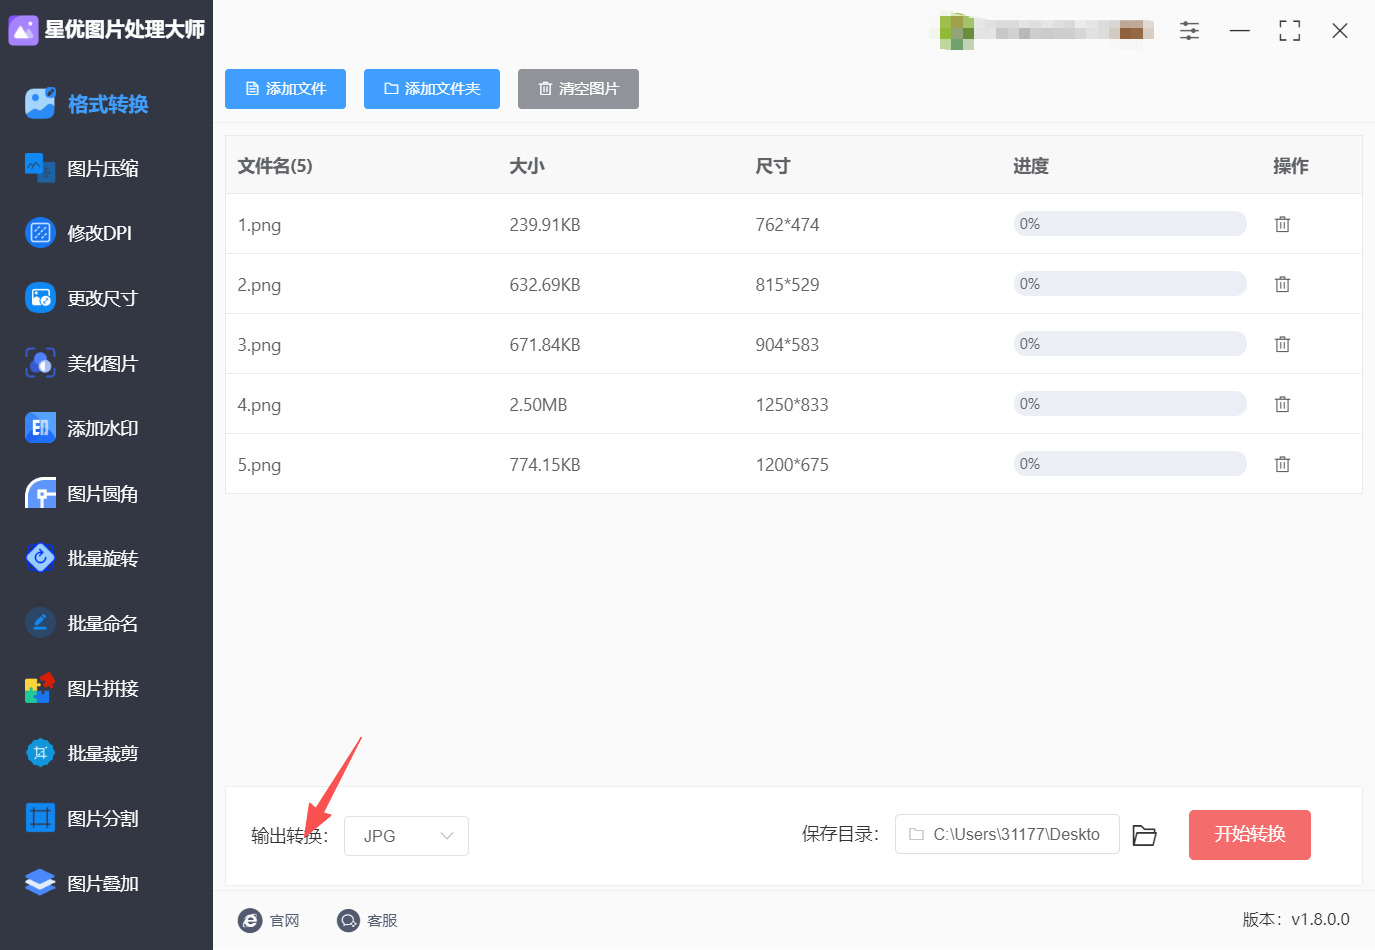
Task: Open the 官网 link text
Action: click(x=285, y=921)
